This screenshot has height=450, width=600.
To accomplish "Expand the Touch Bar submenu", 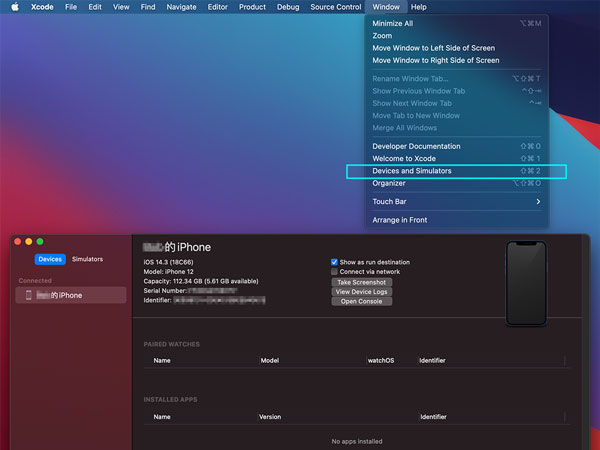I will [456, 201].
